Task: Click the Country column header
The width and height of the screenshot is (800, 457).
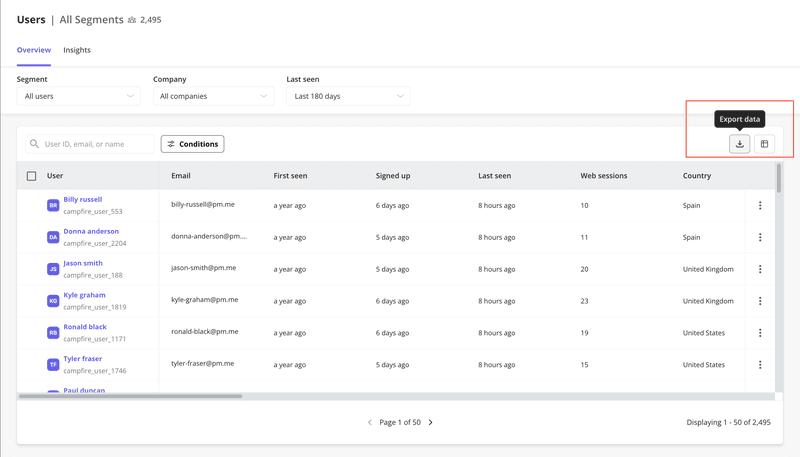Action: (696, 175)
